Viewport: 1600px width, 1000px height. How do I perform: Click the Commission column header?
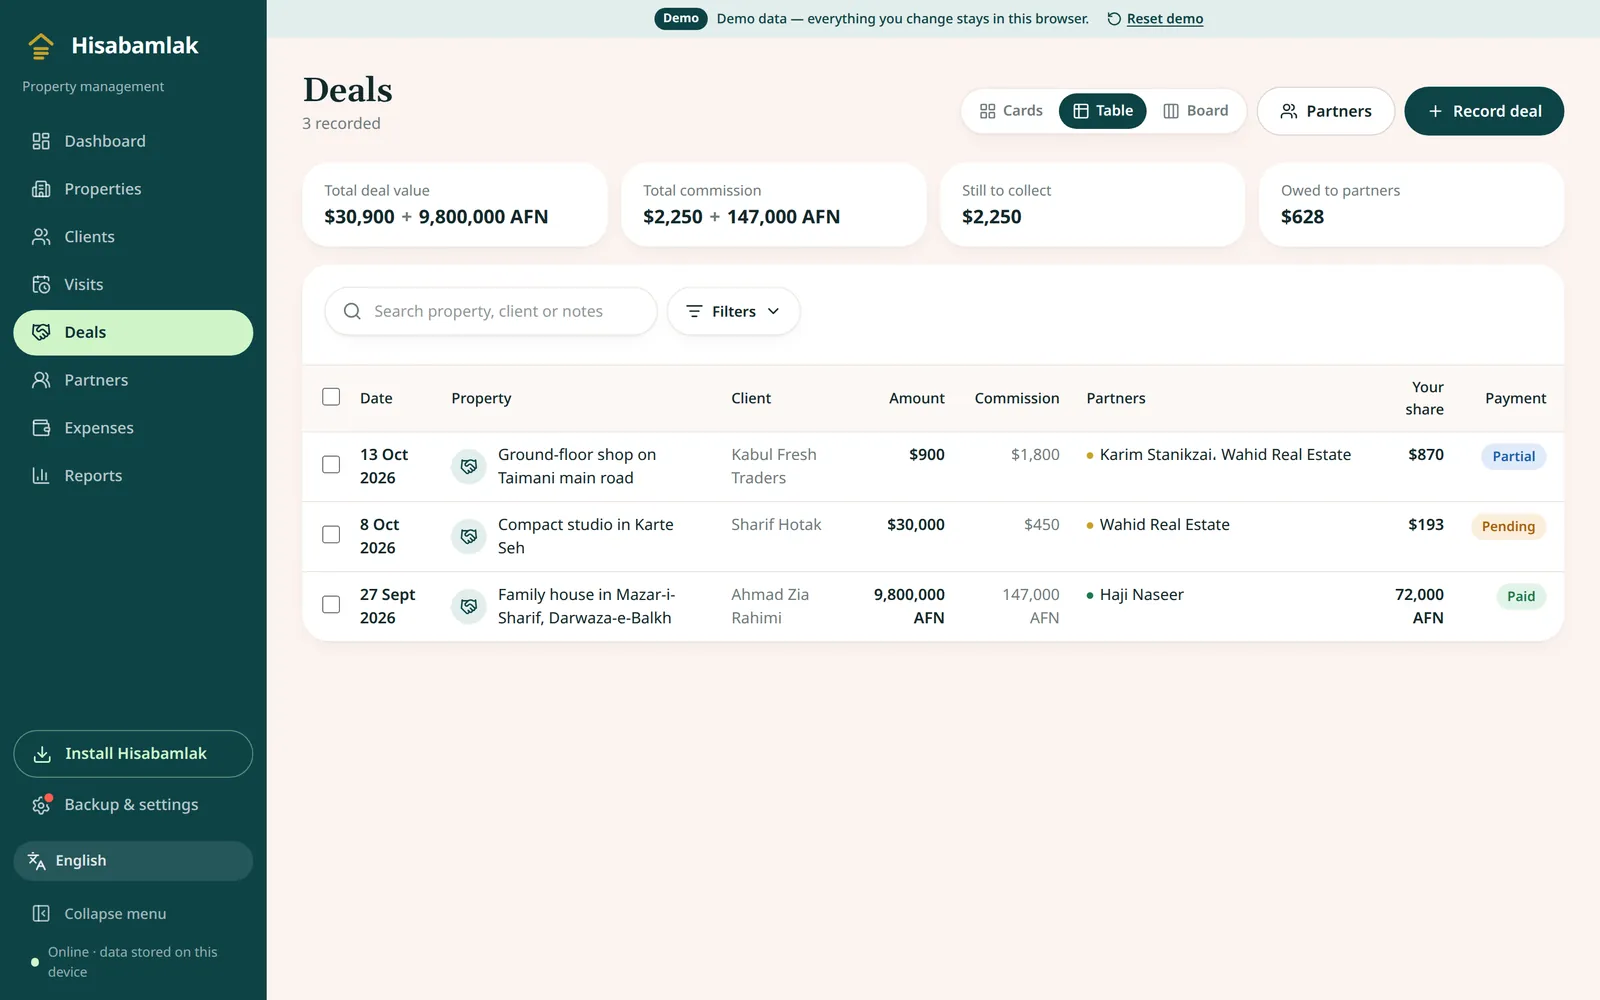pyautogui.click(x=1017, y=398)
